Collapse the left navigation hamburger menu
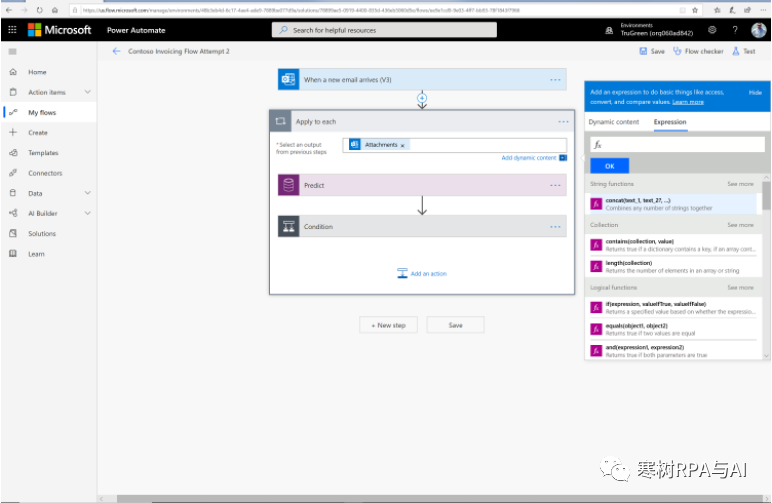The image size is (772, 503). 13,51
